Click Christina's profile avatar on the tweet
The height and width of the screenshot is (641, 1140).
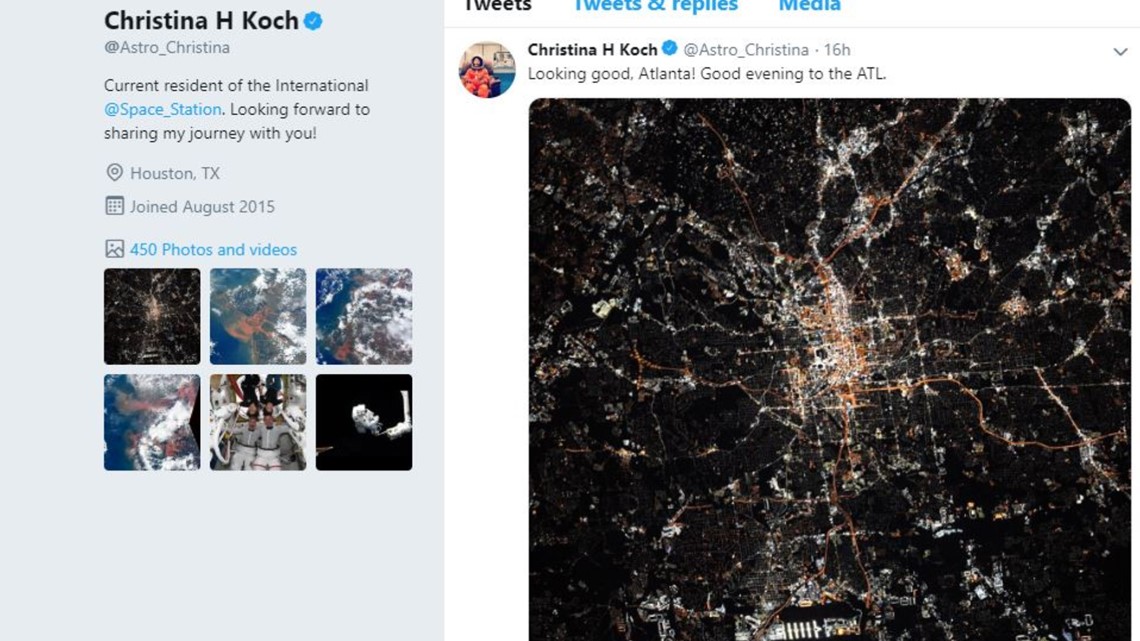click(x=487, y=70)
